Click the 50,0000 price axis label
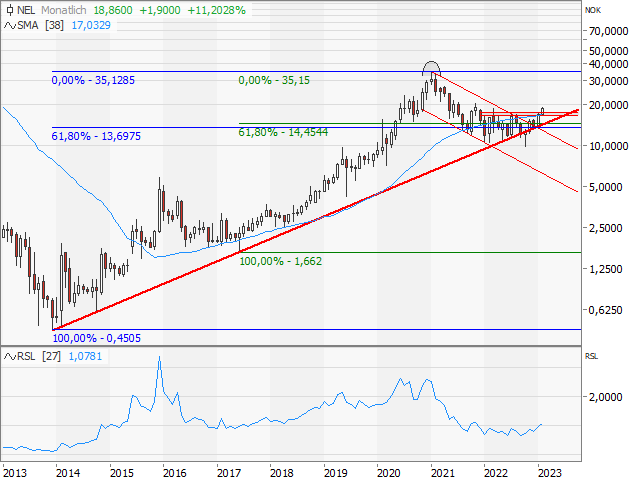The image size is (640, 480). pyautogui.click(x=608, y=51)
